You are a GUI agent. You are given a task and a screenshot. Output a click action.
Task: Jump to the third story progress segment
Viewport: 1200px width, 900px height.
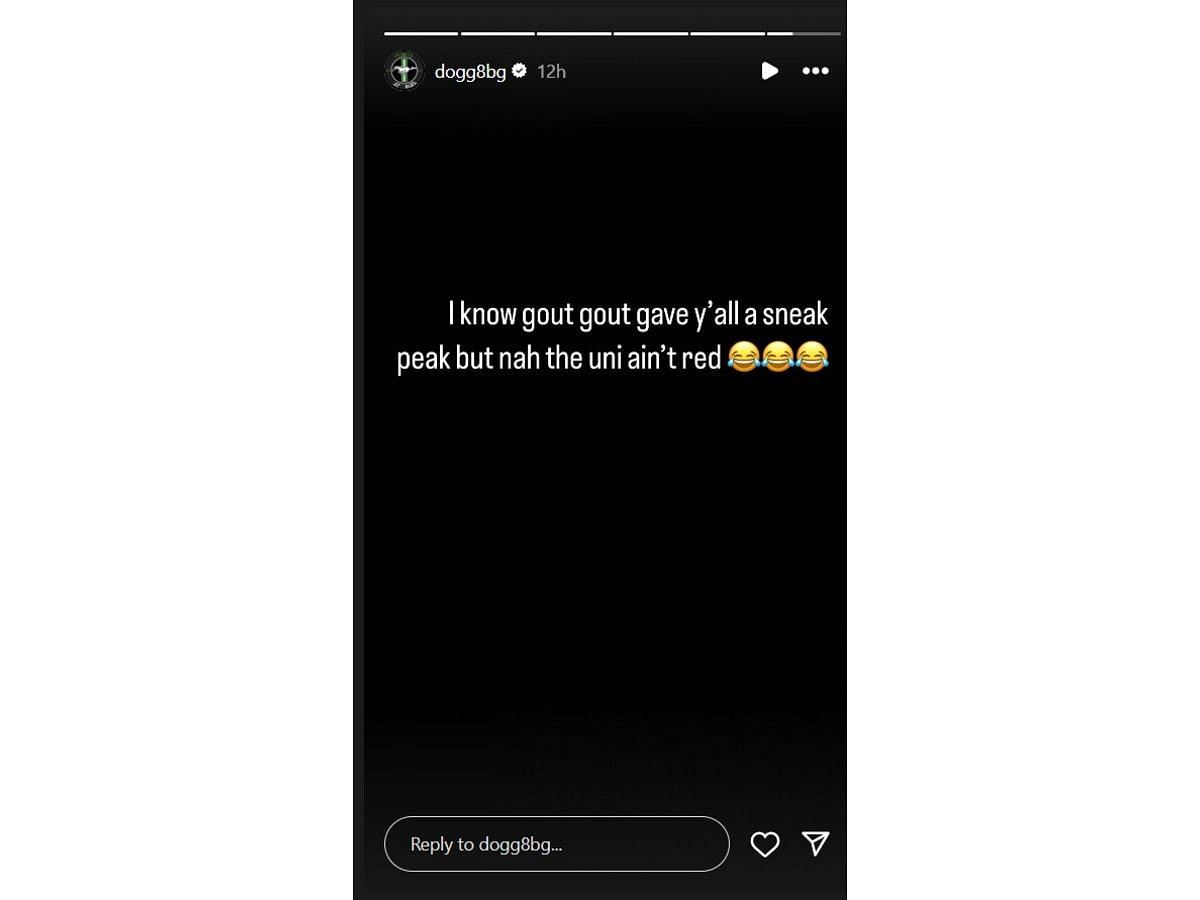click(574, 34)
